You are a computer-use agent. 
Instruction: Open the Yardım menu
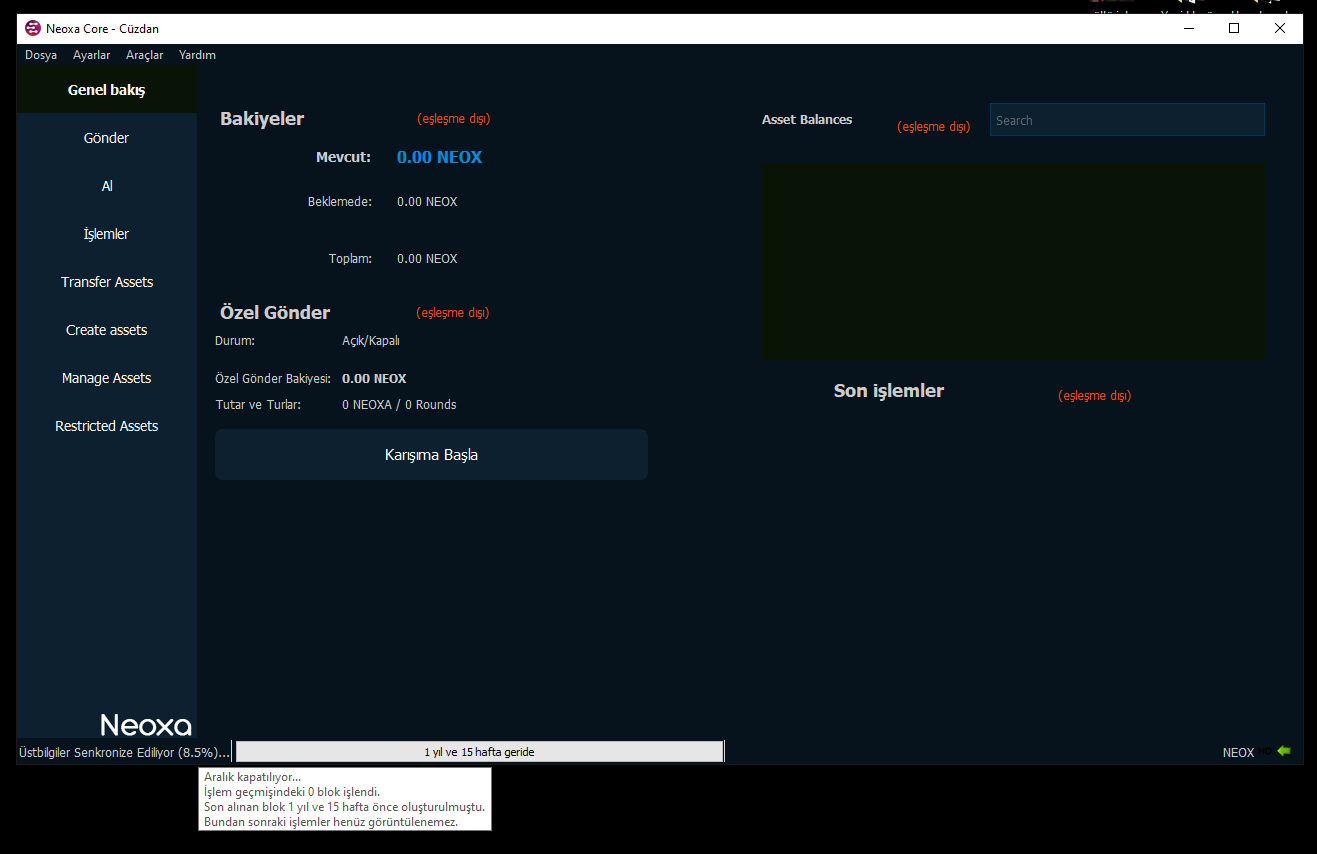click(197, 55)
